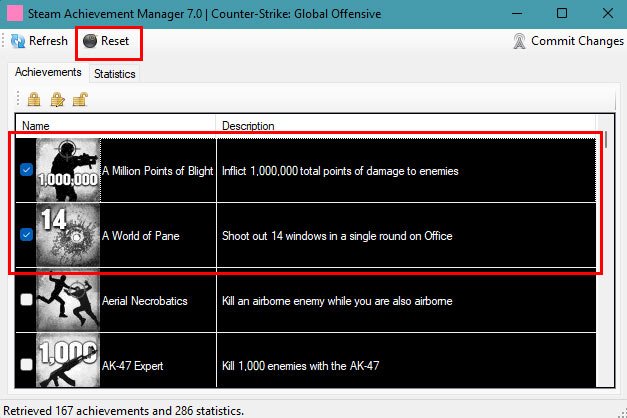Click the Invert All padlock-with-pencil icon

58,99
